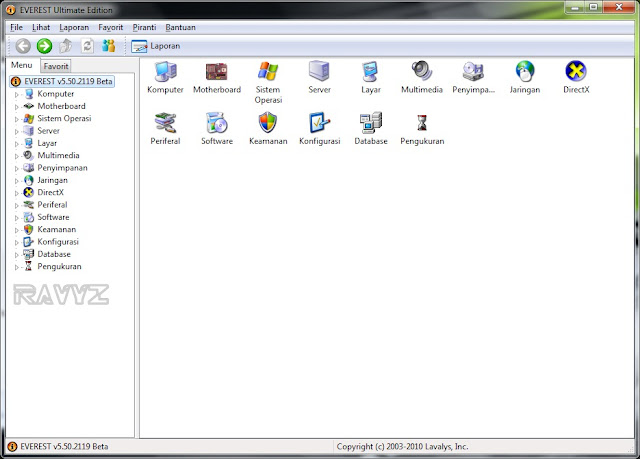
Task: Switch to the Favorit tab in sidebar
Action: pyautogui.click(x=56, y=66)
